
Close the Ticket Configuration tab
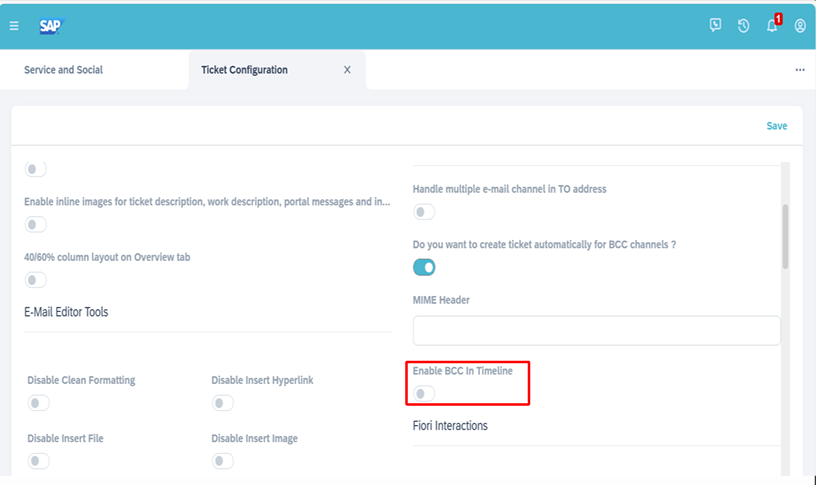tap(347, 70)
